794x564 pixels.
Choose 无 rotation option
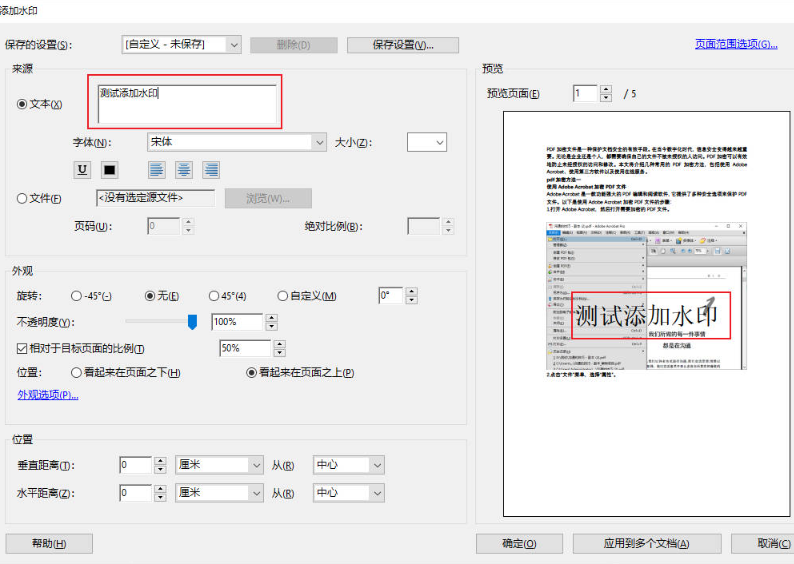150,296
